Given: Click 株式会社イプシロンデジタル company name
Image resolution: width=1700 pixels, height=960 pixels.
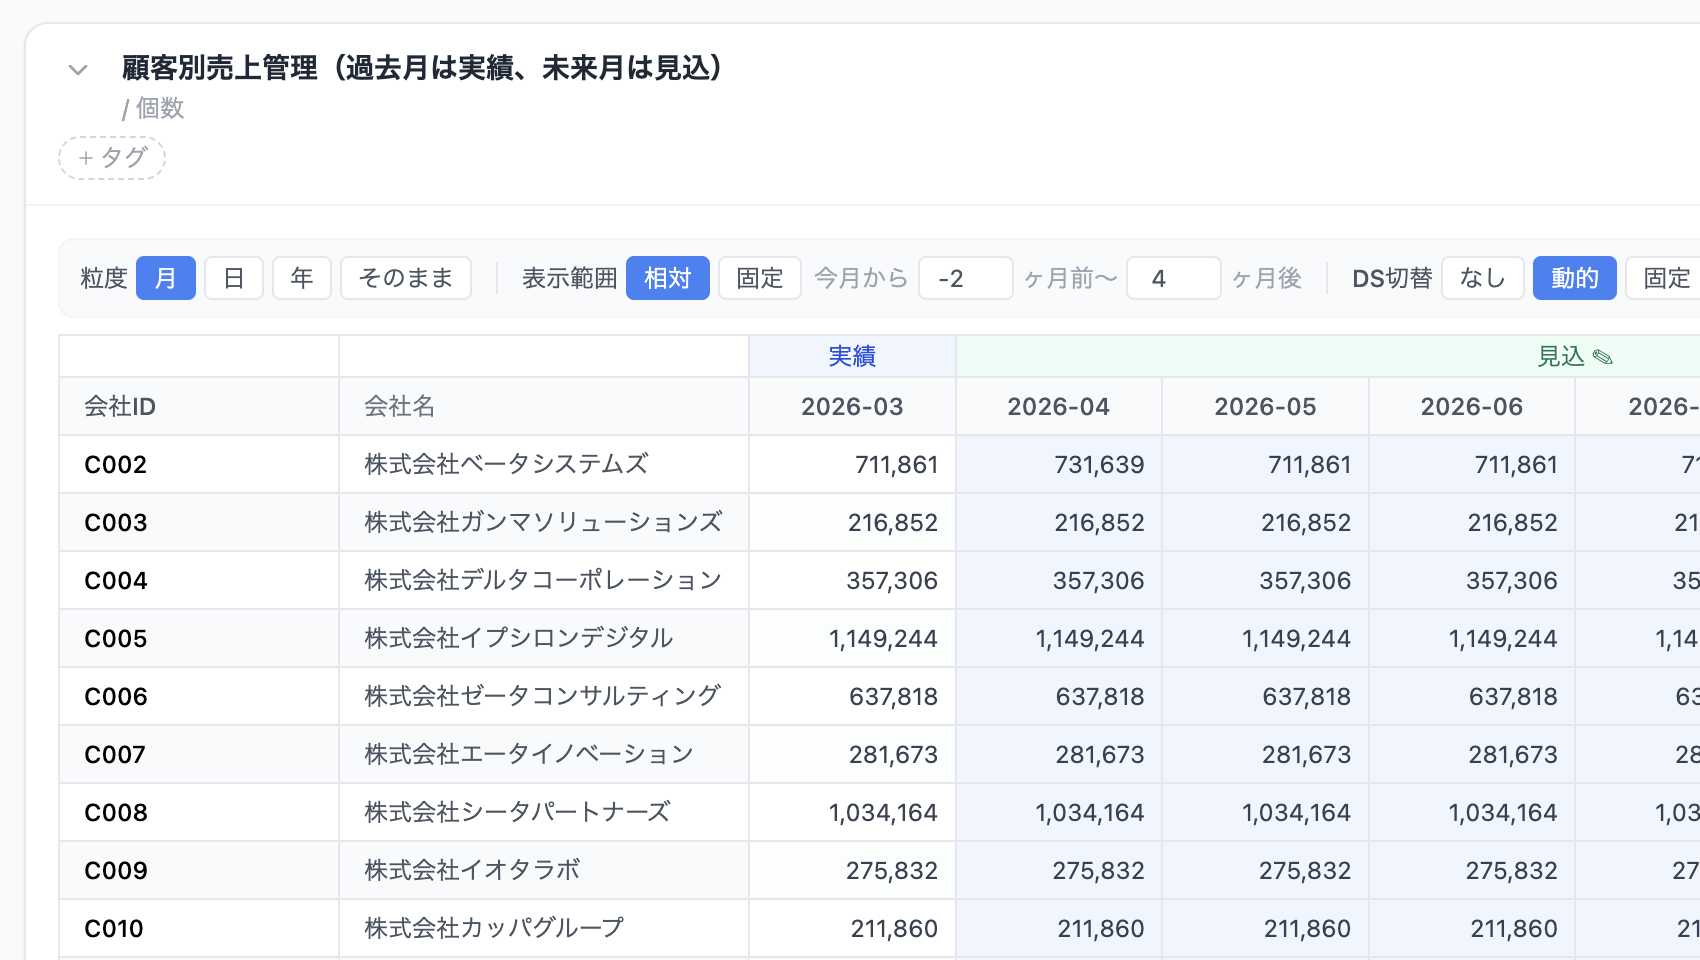Looking at the screenshot, I should tap(519, 638).
